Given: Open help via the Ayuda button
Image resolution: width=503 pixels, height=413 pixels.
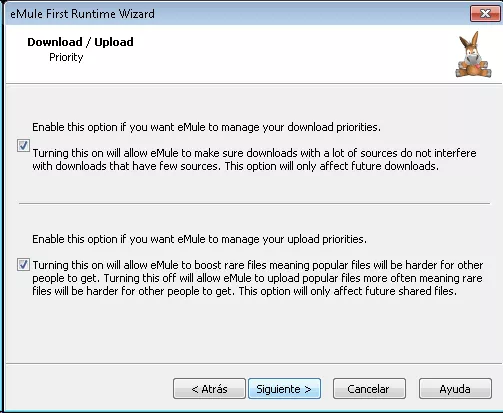Looking at the screenshot, I should pyautogui.click(x=455, y=389).
